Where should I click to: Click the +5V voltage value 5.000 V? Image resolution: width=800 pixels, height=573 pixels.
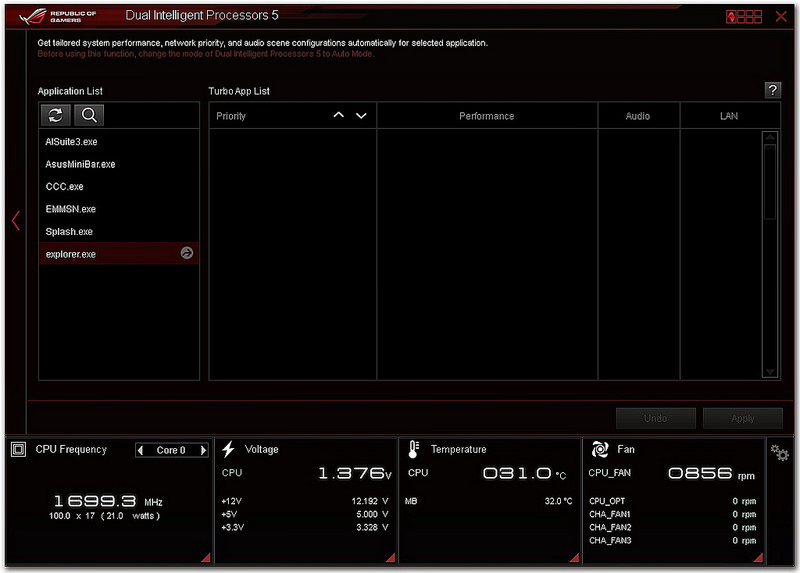coord(372,514)
